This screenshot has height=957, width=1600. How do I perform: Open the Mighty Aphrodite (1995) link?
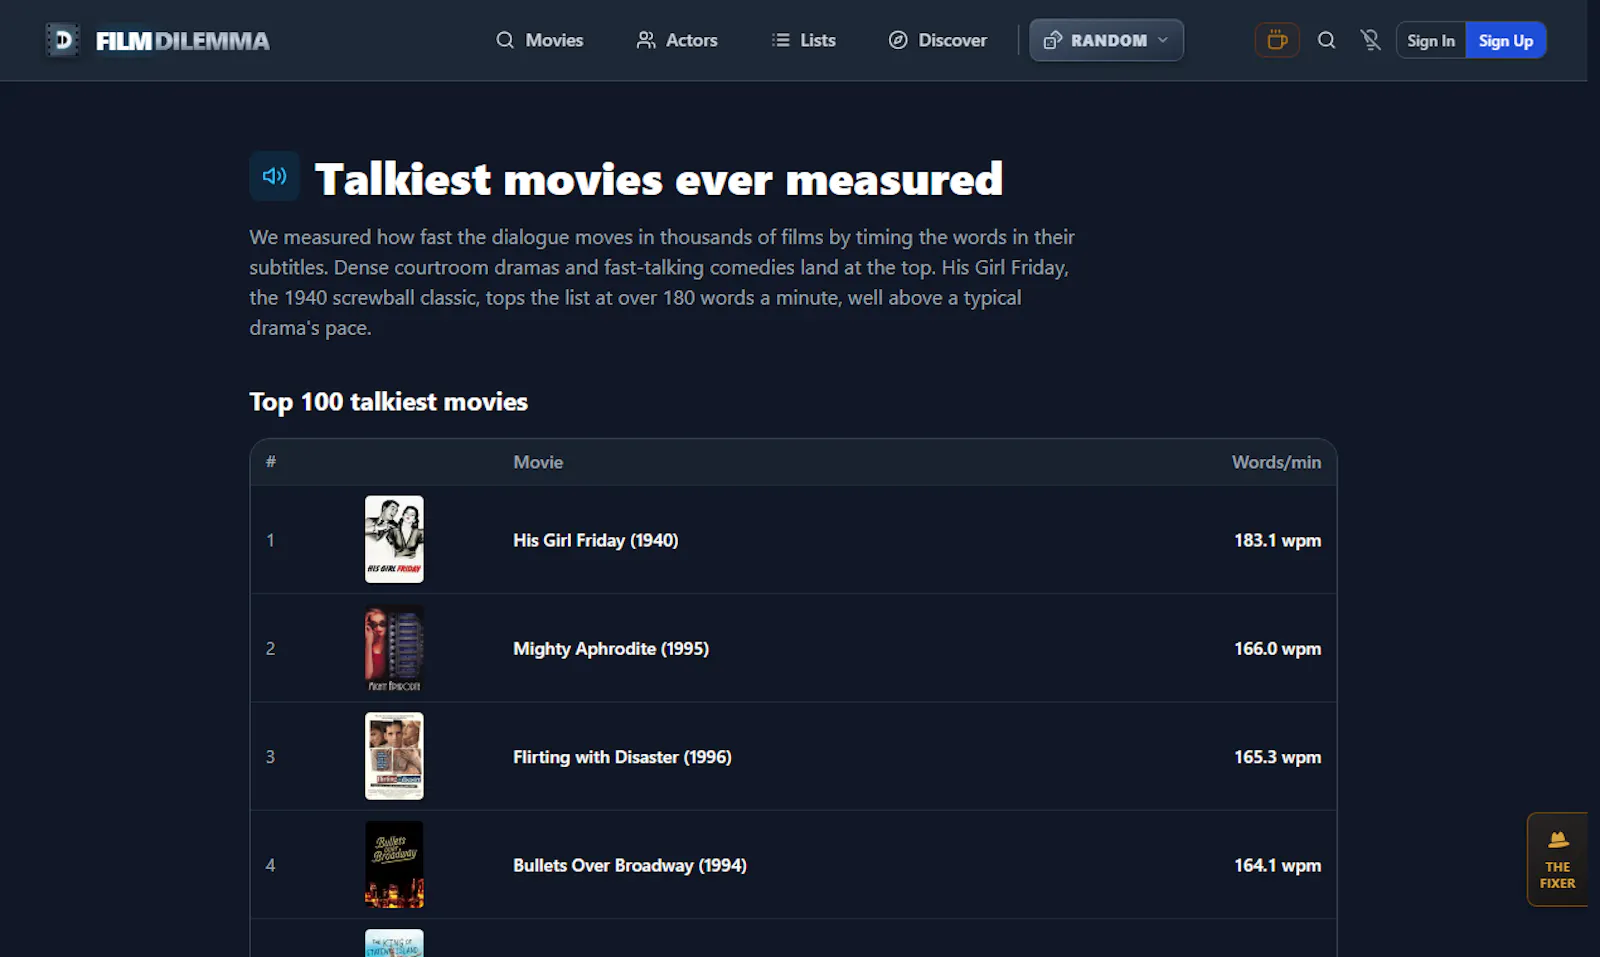[611, 648]
